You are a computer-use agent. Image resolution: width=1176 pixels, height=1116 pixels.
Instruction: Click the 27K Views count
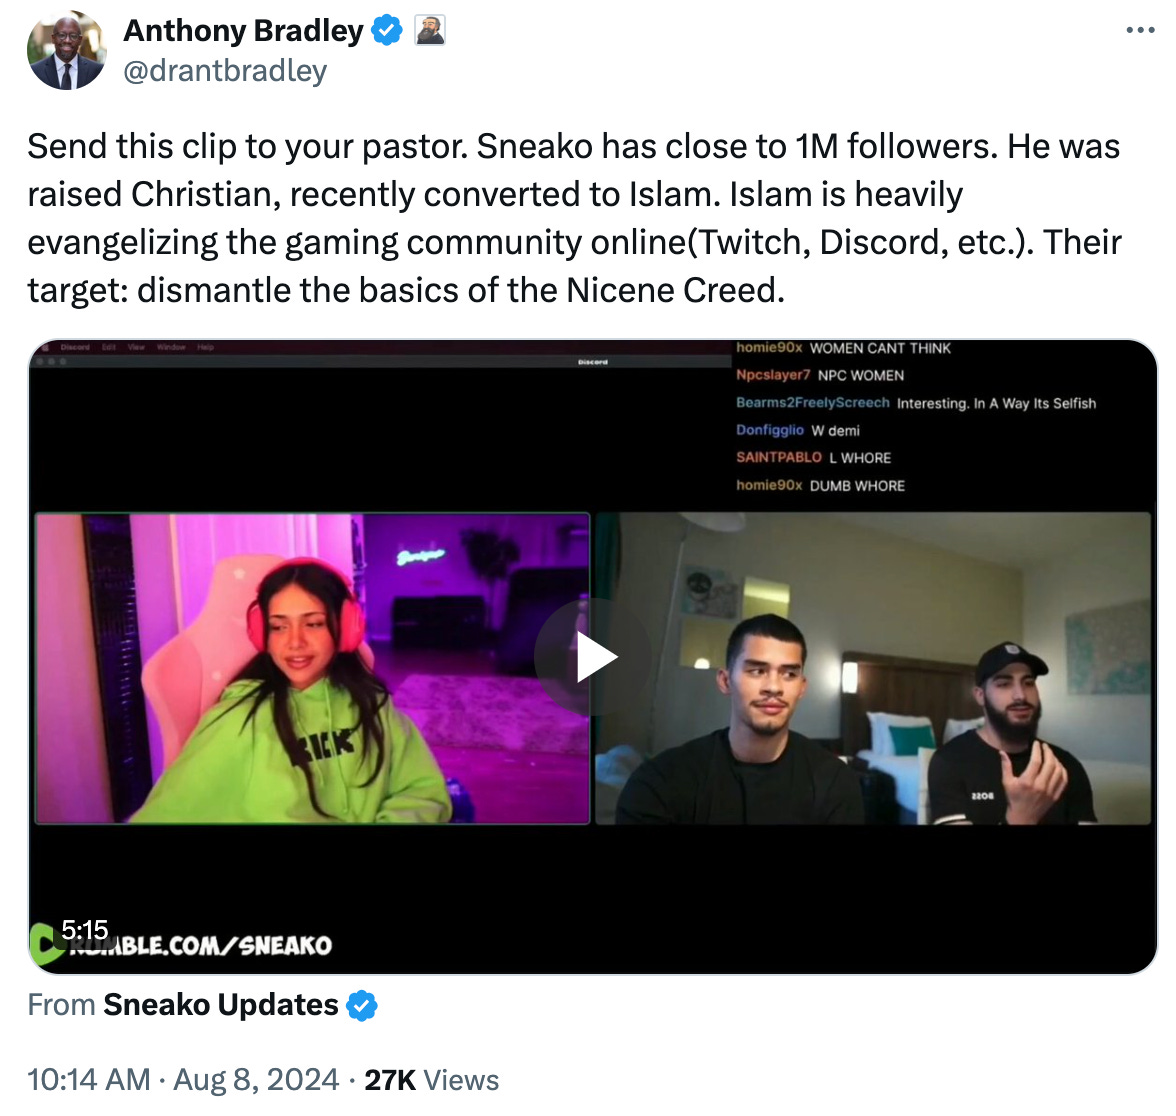point(431,1080)
